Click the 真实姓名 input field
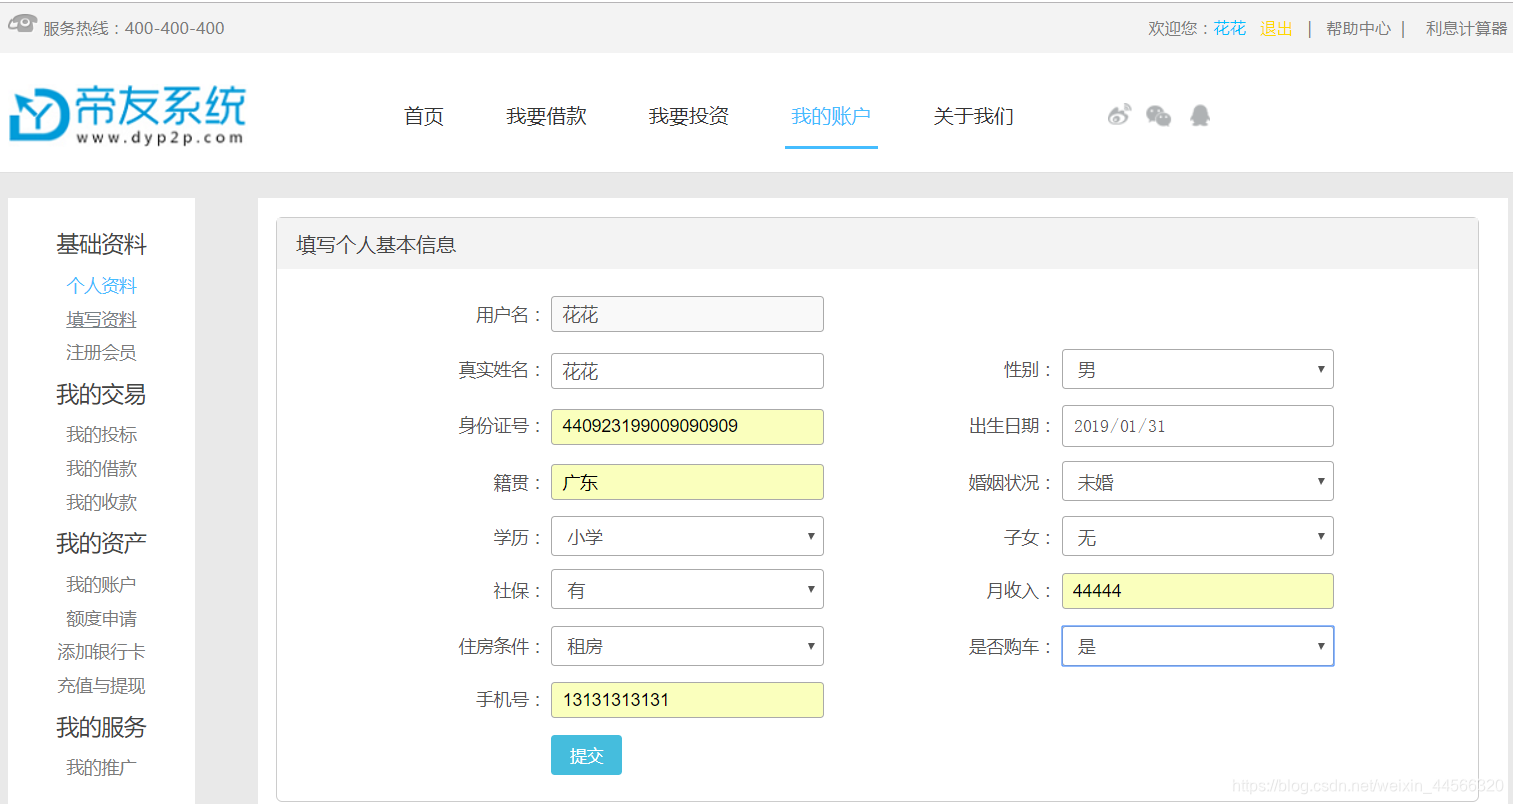Screen dimensions: 1513x804 [687, 371]
